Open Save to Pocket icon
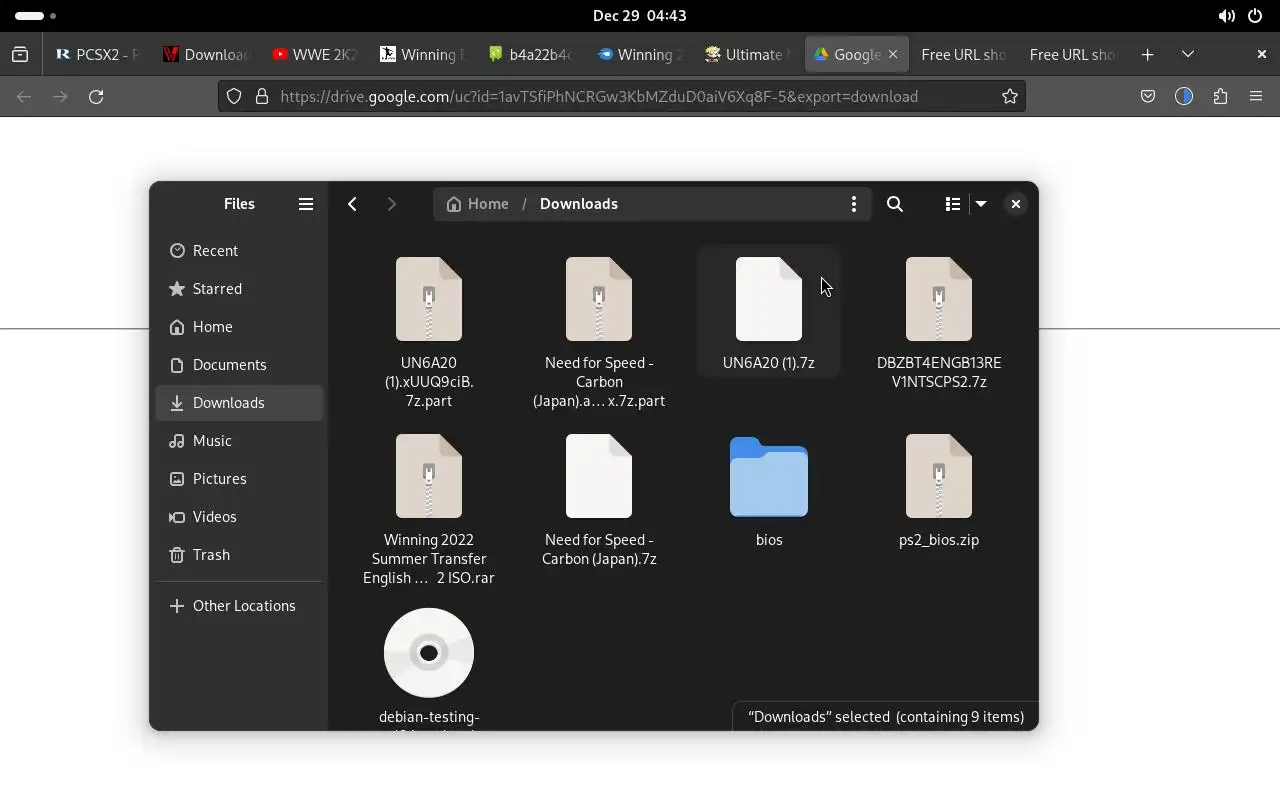 tap(1148, 97)
